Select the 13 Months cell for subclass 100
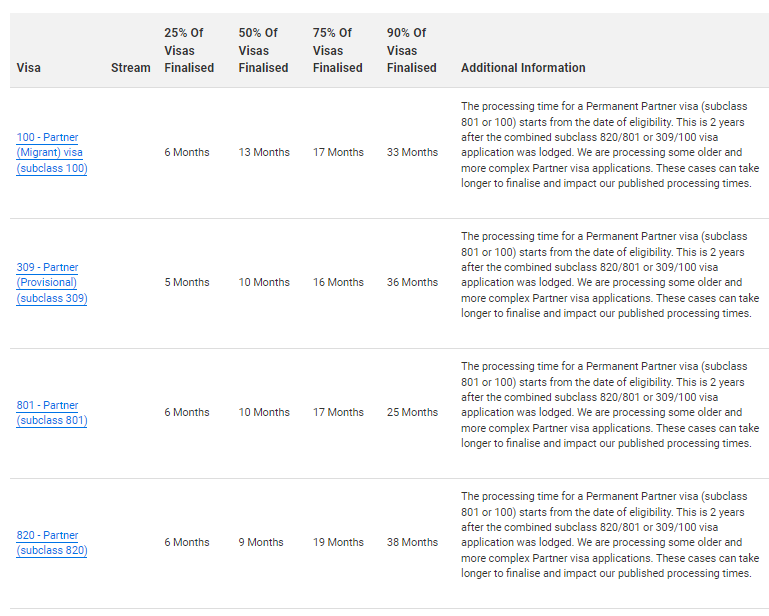The height and width of the screenshot is (616, 769). click(x=264, y=153)
